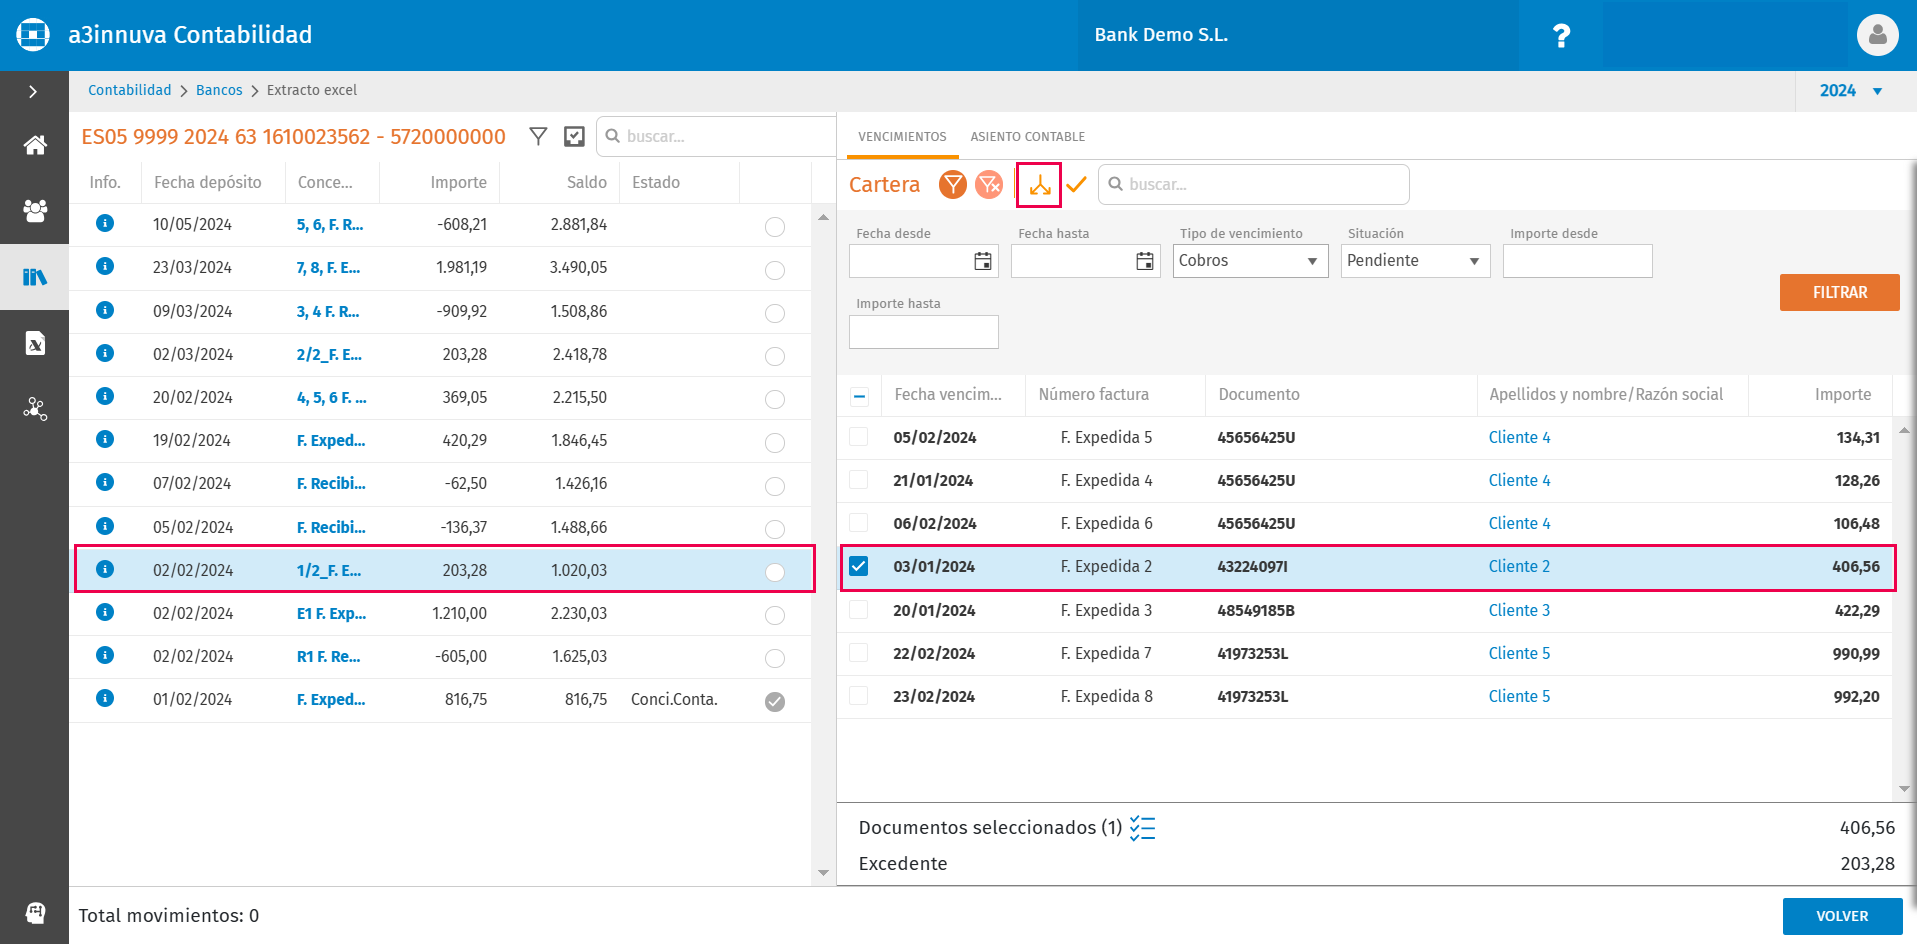Screen dimensions: 1917x944
Task: Select the radio circle for 23/03/2024 movement
Action: (775, 270)
